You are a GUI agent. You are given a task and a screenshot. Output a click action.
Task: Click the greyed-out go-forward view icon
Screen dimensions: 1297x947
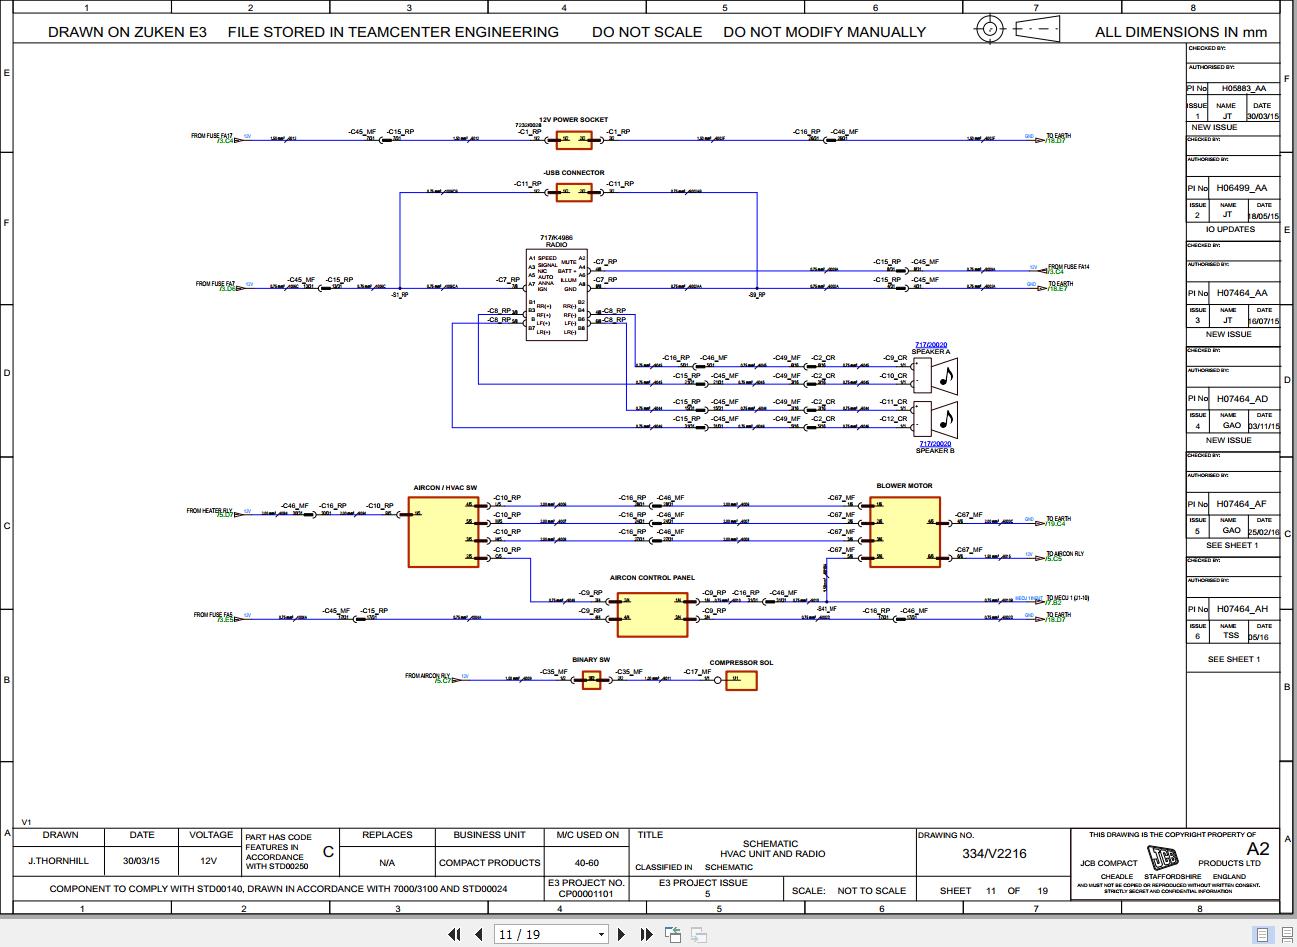698,934
